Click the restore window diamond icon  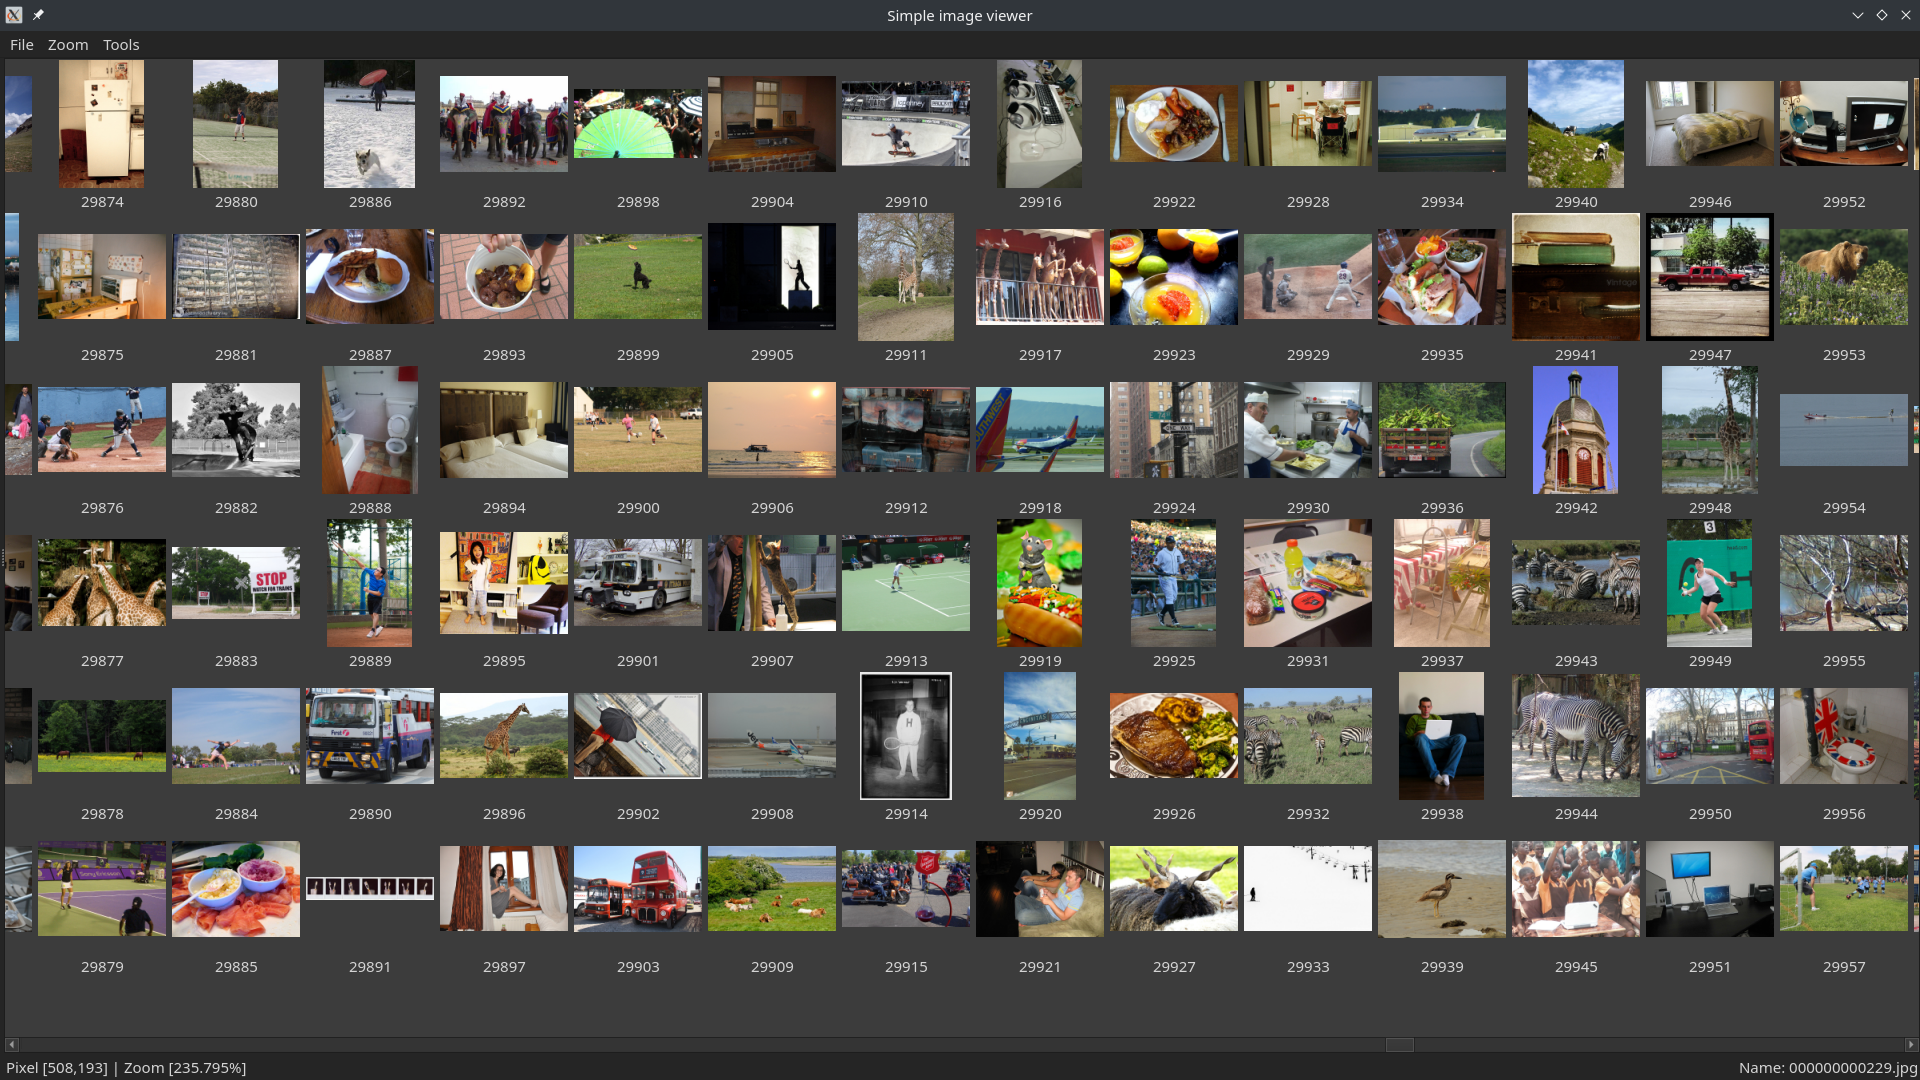(x=1881, y=15)
